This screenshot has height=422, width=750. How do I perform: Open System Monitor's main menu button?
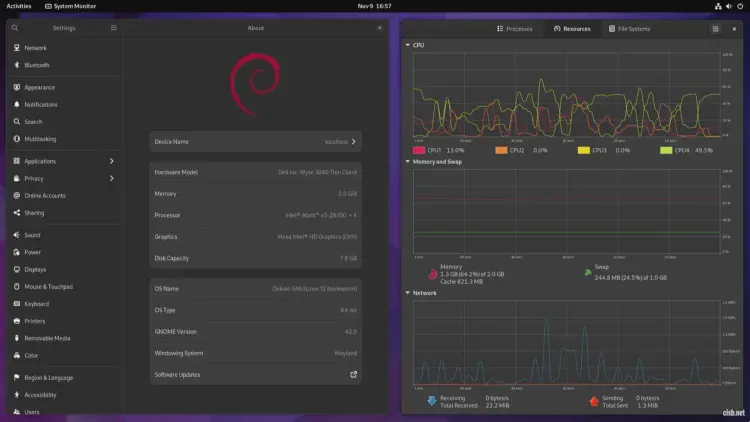[x=715, y=29]
